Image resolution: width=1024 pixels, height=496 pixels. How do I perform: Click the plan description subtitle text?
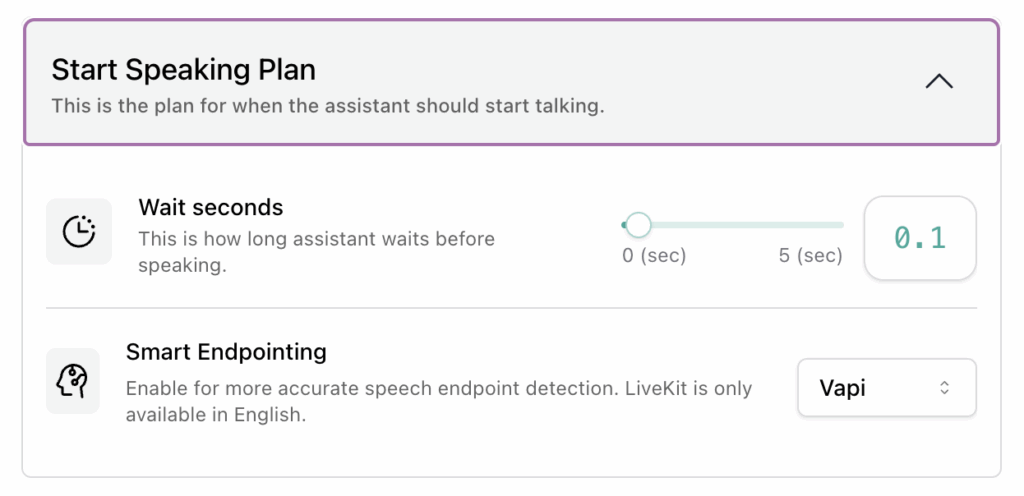pos(328,105)
